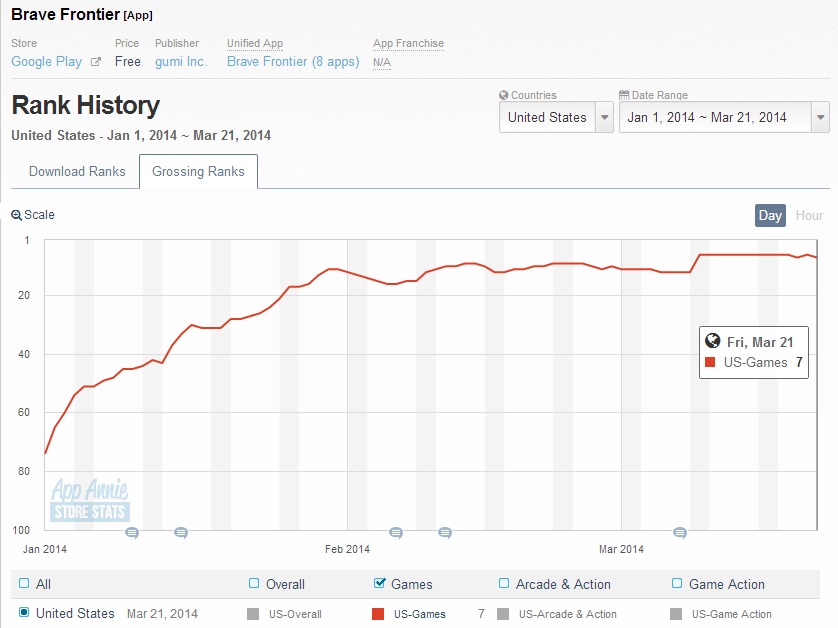Click the Brave Frontier app title
Viewport: 838px width, 628px height.
(65, 14)
